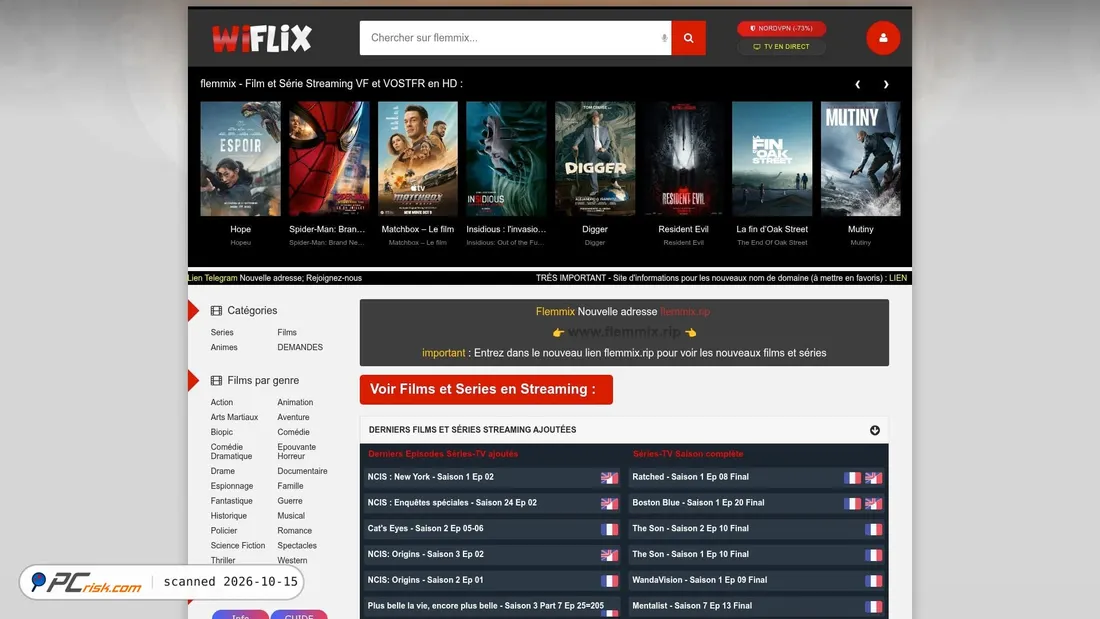Viewport: 1100px width, 619px height.
Task: Click the red search magnifier button
Action: point(688,38)
